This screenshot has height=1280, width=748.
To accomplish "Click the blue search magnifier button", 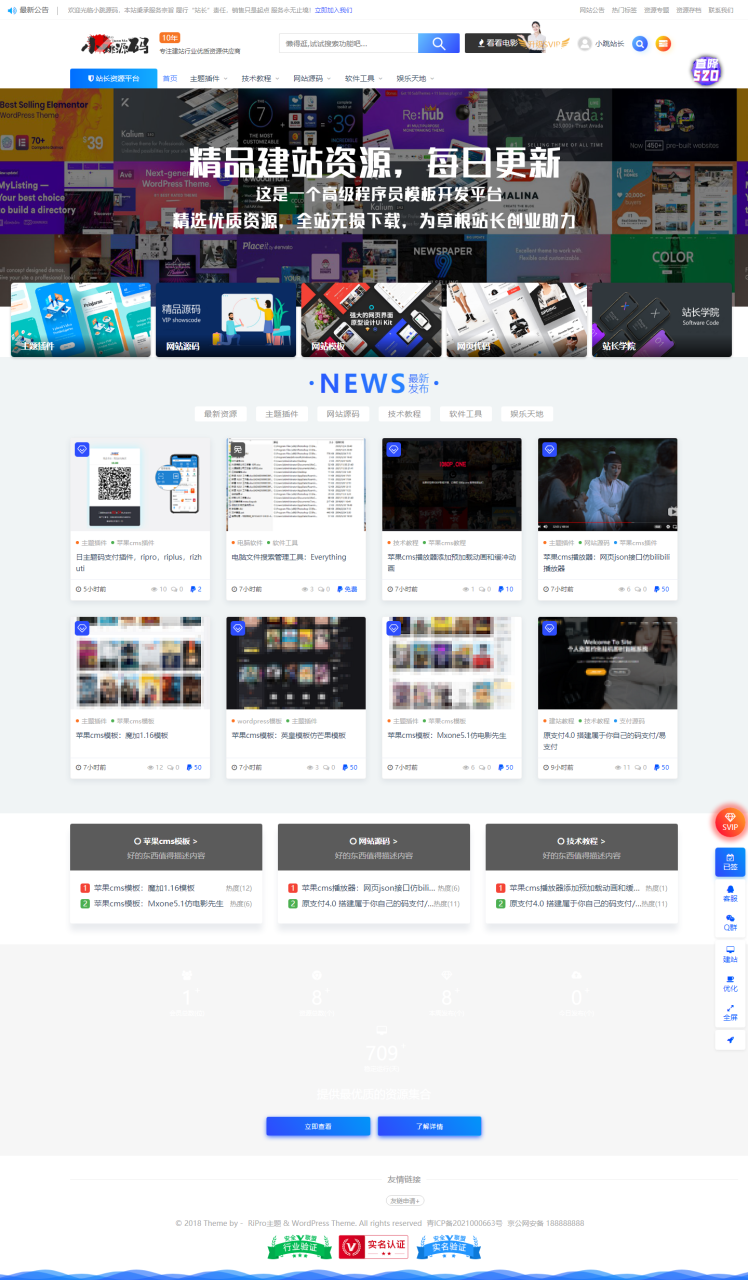I will click(438, 44).
